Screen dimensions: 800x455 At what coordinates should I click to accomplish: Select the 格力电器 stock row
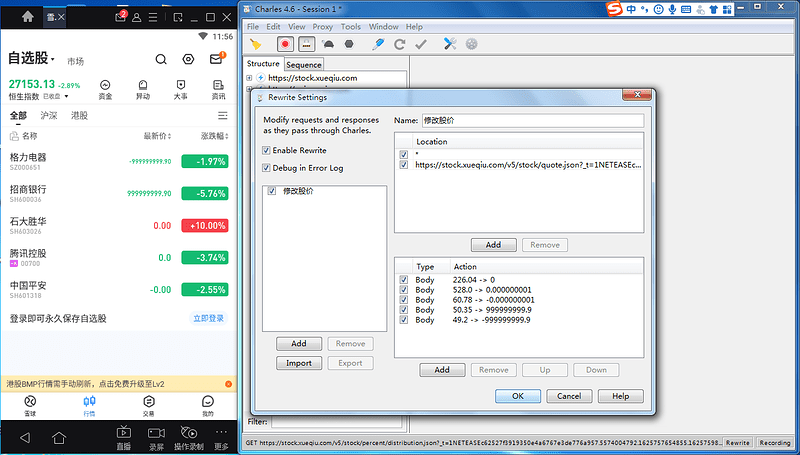click(x=118, y=162)
